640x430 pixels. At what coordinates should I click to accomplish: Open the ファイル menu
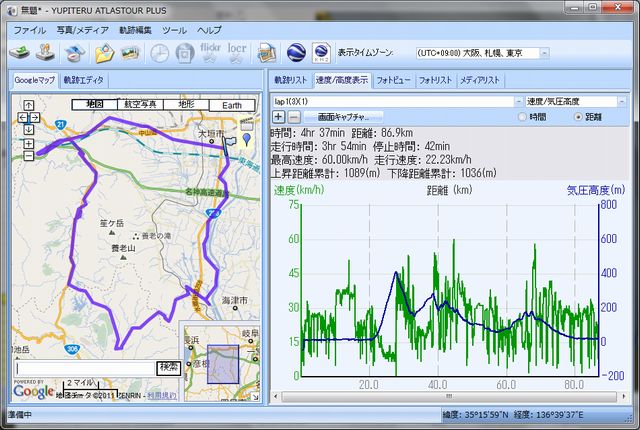click(x=29, y=30)
